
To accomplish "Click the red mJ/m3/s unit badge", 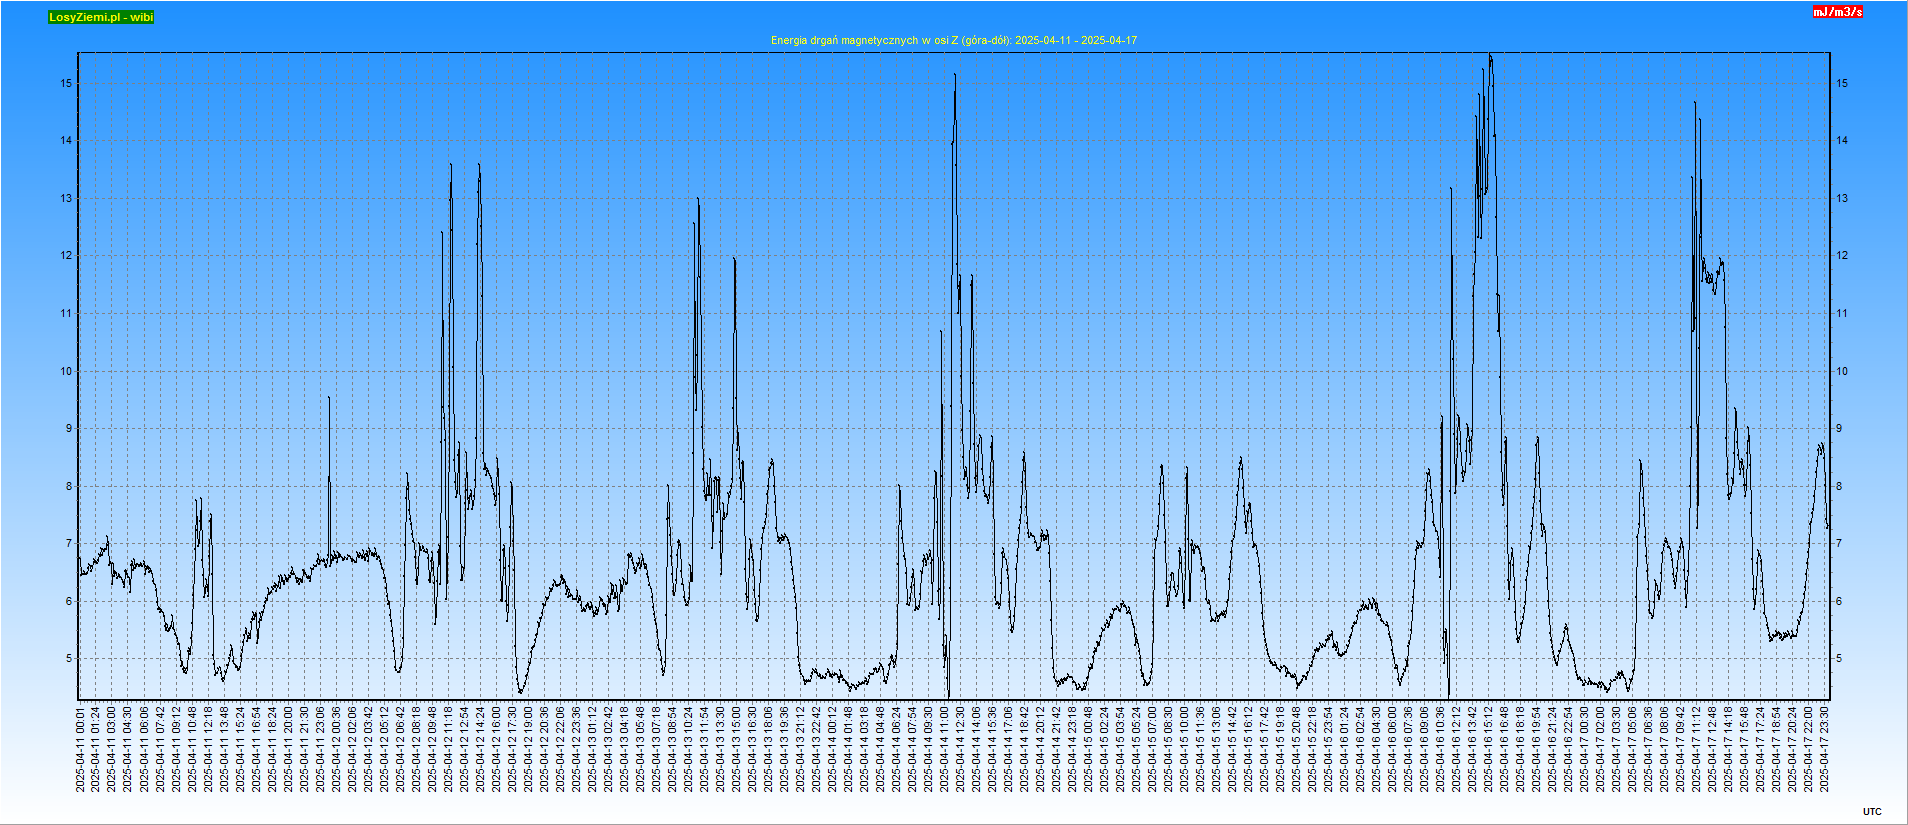I will pos(1838,12).
